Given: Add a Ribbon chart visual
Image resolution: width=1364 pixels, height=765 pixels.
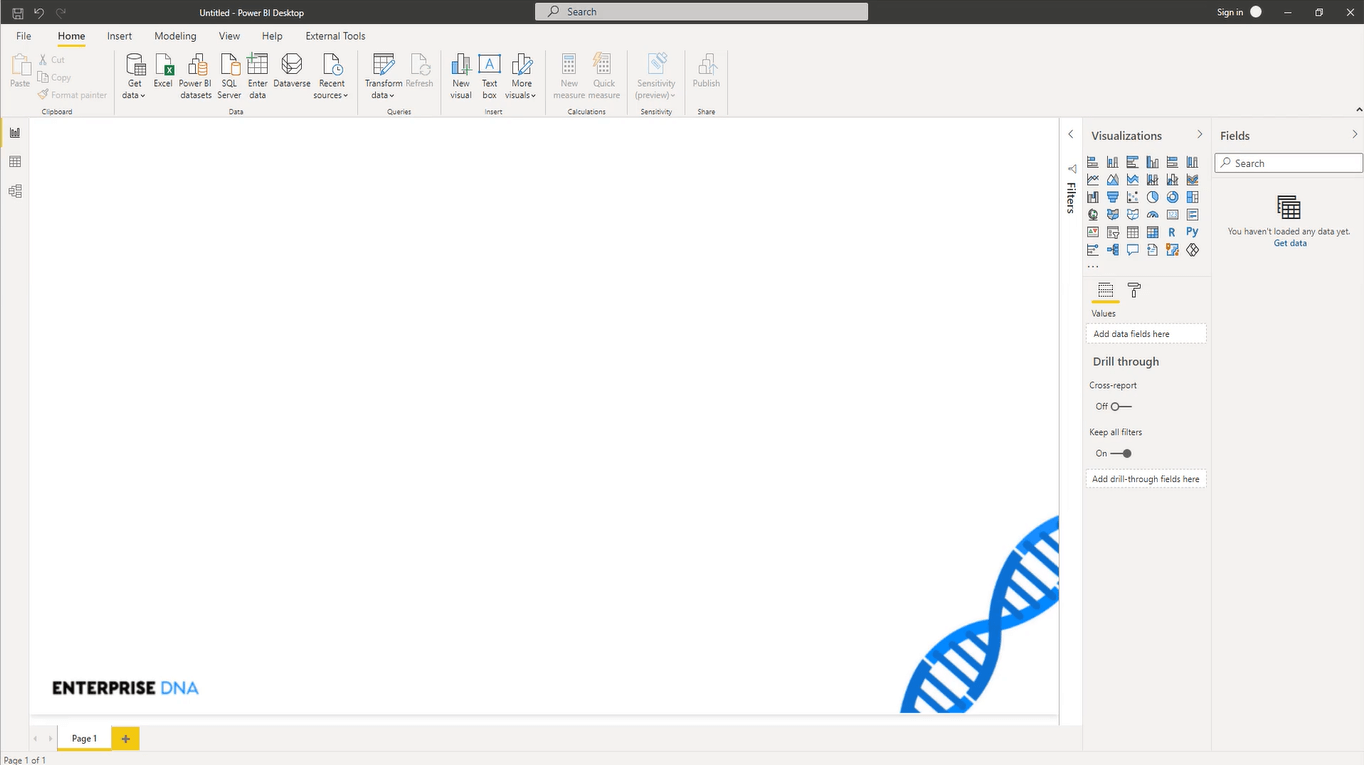Looking at the screenshot, I should (x=1192, y=180).
